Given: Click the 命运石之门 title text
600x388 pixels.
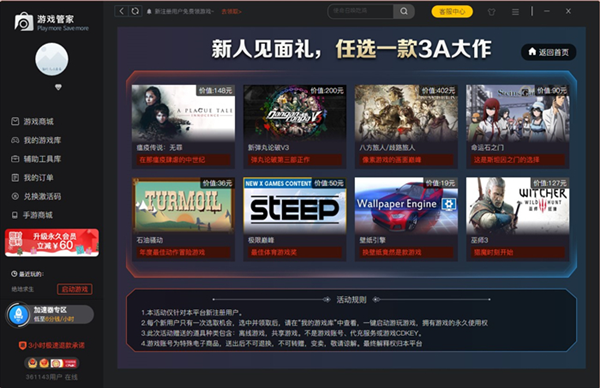Looking at the screenshot, I should (487, 148).
